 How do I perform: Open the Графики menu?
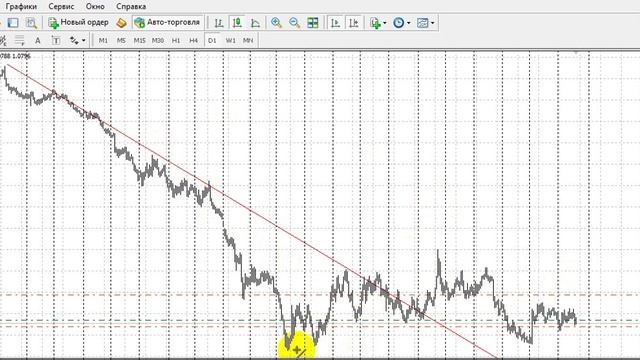point(21,7)
